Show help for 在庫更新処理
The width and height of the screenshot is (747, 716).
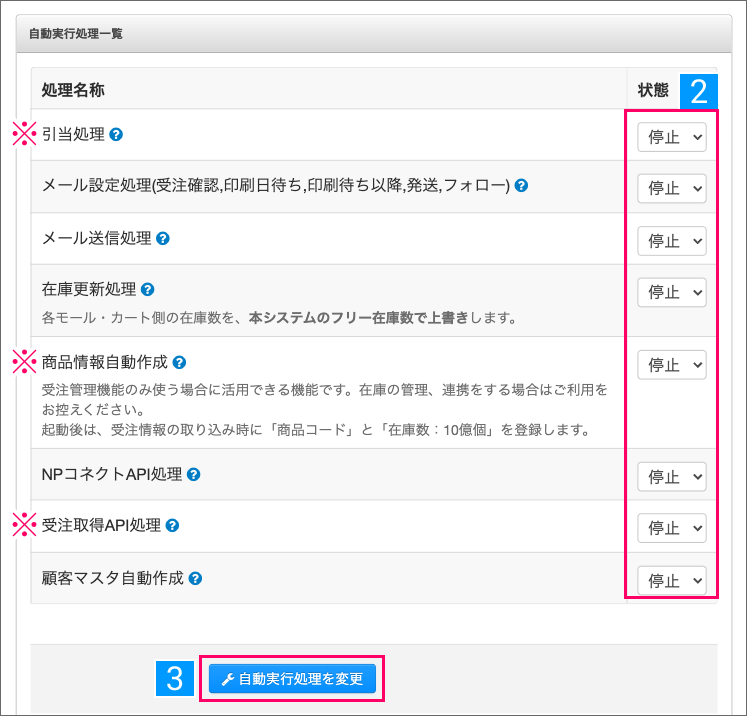[148, 290]
